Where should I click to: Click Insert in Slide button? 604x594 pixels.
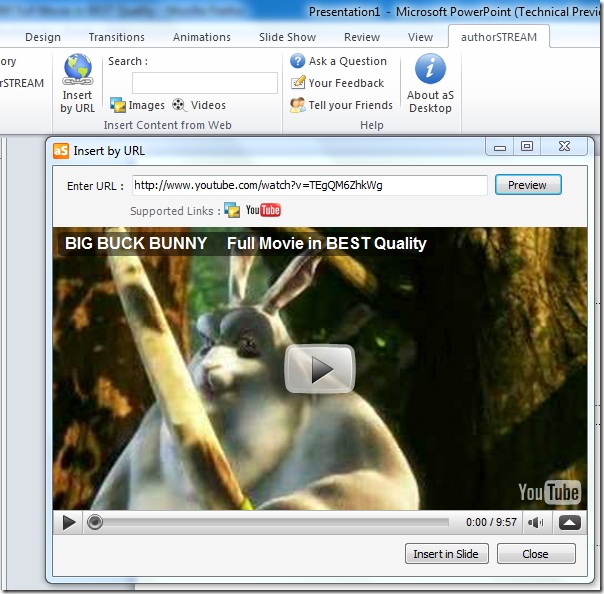pyautogui.click(x=446, y=554)
